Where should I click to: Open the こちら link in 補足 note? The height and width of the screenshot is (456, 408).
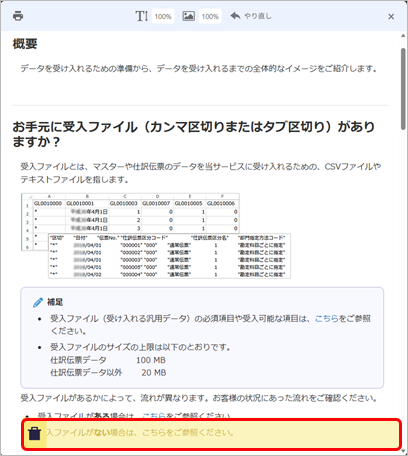327,319
